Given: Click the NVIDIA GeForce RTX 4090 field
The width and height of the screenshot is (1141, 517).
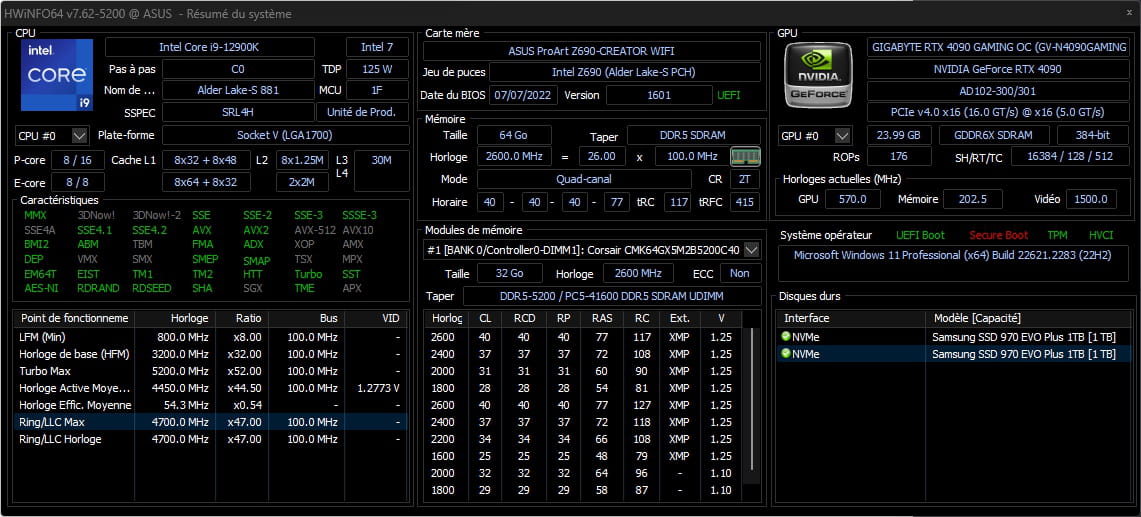Looking at the screenshot, I should pyautogui.click(x=999, y=70).
